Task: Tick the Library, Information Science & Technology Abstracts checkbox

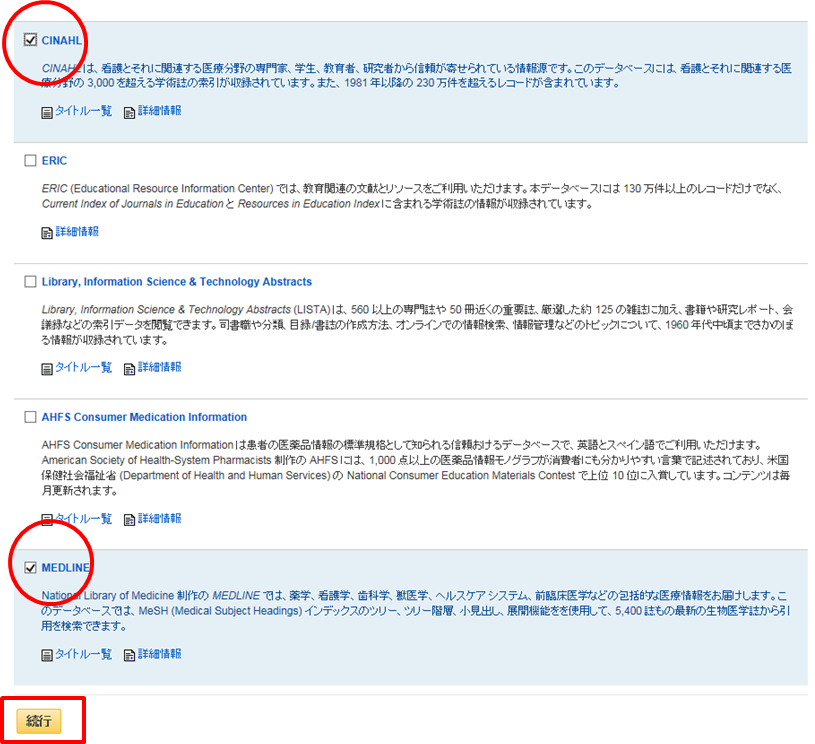Action: point(30,282)
